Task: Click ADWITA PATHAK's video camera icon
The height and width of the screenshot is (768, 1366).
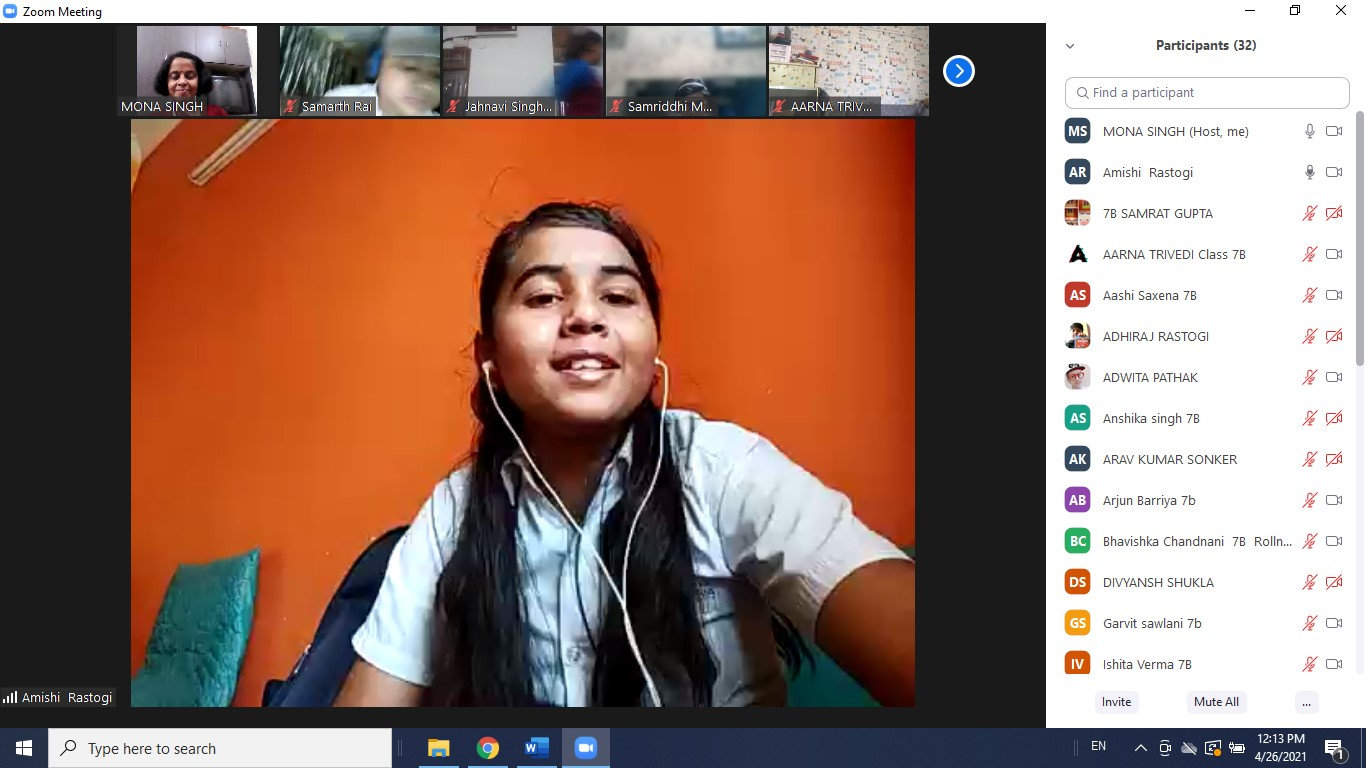Action: (1334, 377)
